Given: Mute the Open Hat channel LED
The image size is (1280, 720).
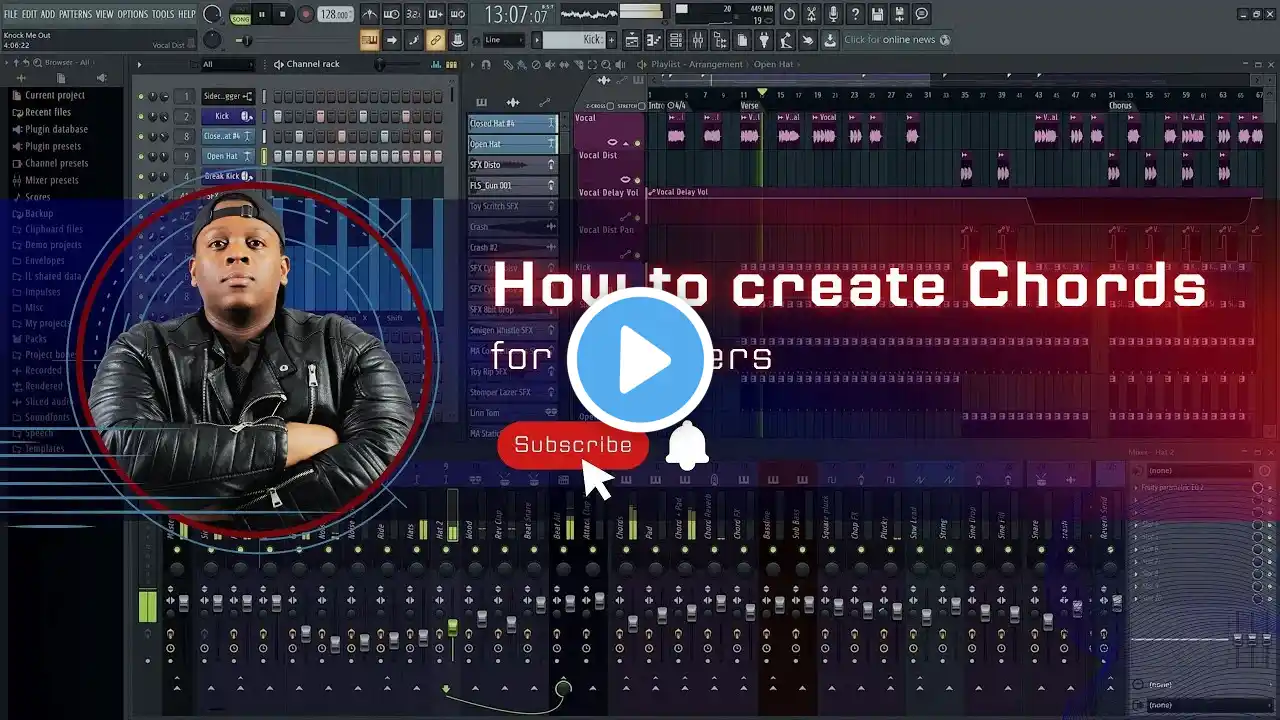Looking at the screenshot, I should (140, 156).
